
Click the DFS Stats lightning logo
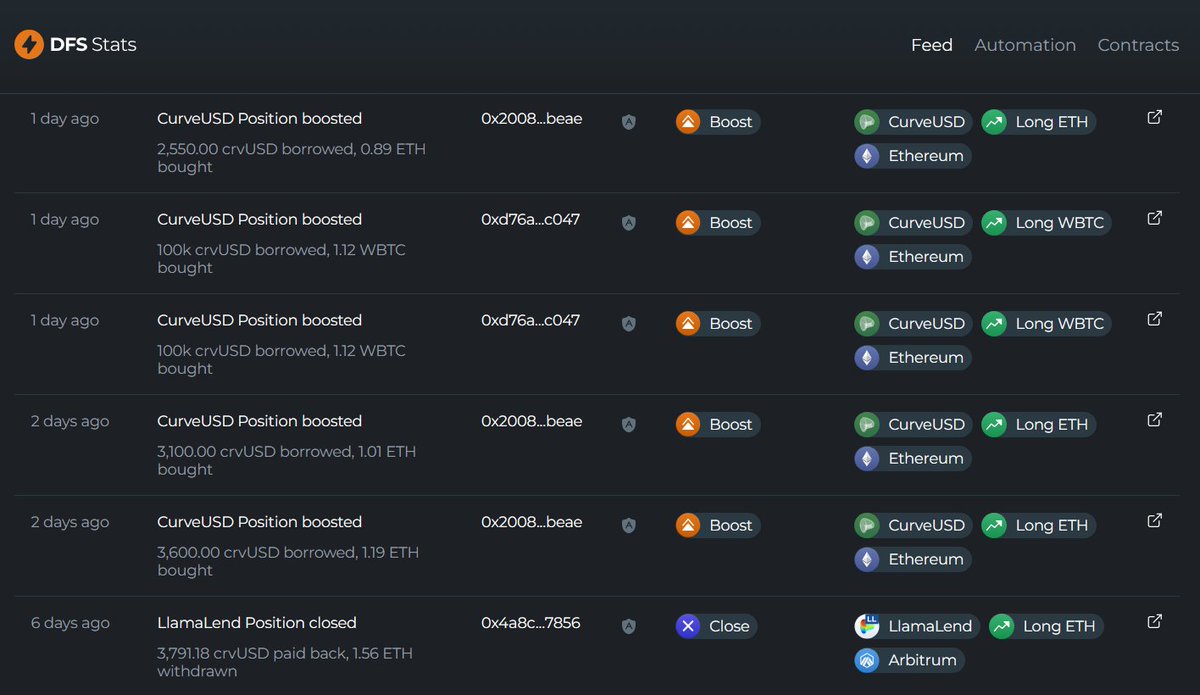point(29,45)
